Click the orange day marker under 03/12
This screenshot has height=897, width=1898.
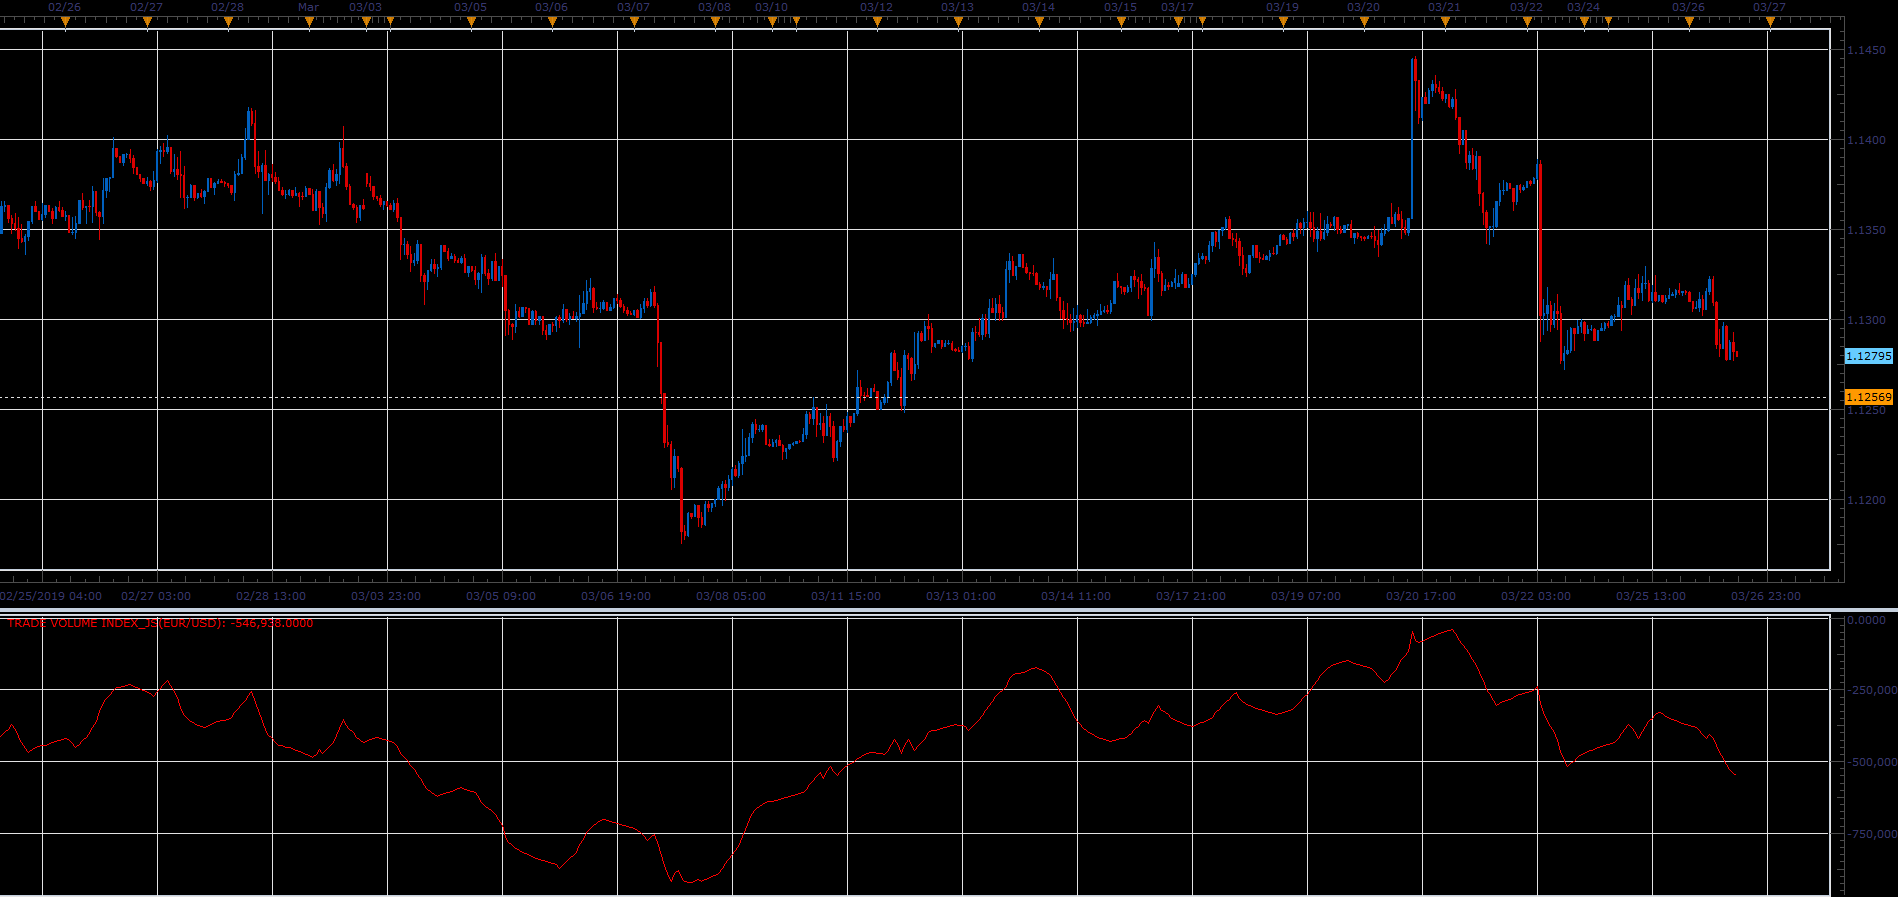tap(878, 22)
